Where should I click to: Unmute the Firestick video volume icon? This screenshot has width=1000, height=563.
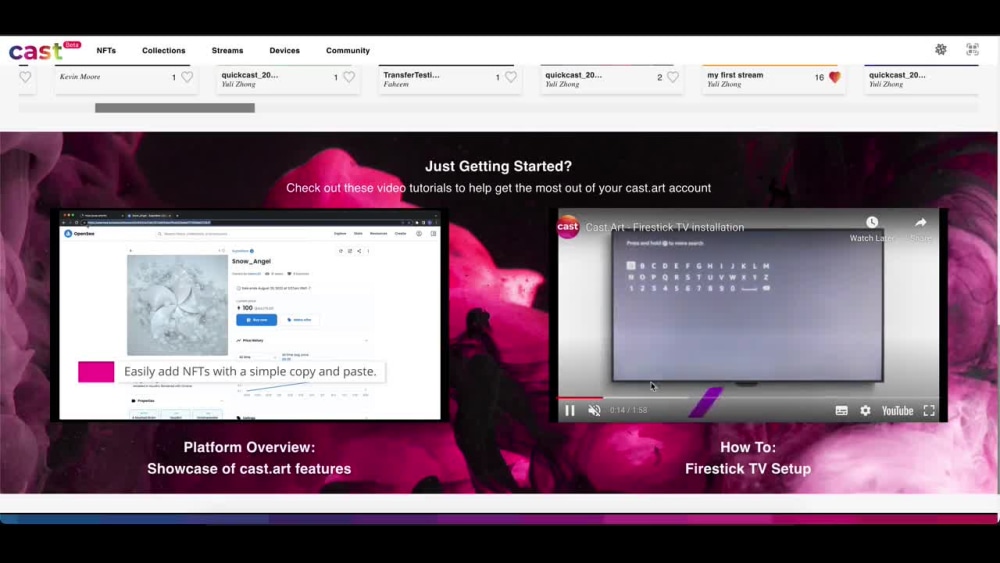tap(594, 411)
